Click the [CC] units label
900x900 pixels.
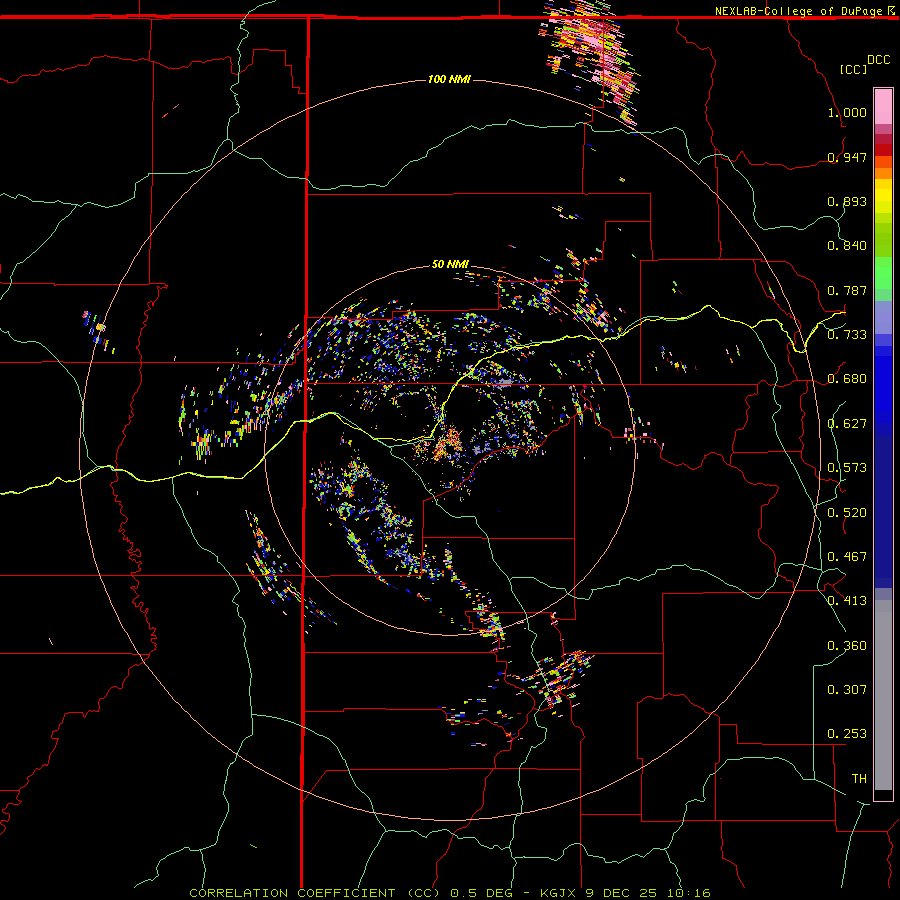click(x=853, y=69)
